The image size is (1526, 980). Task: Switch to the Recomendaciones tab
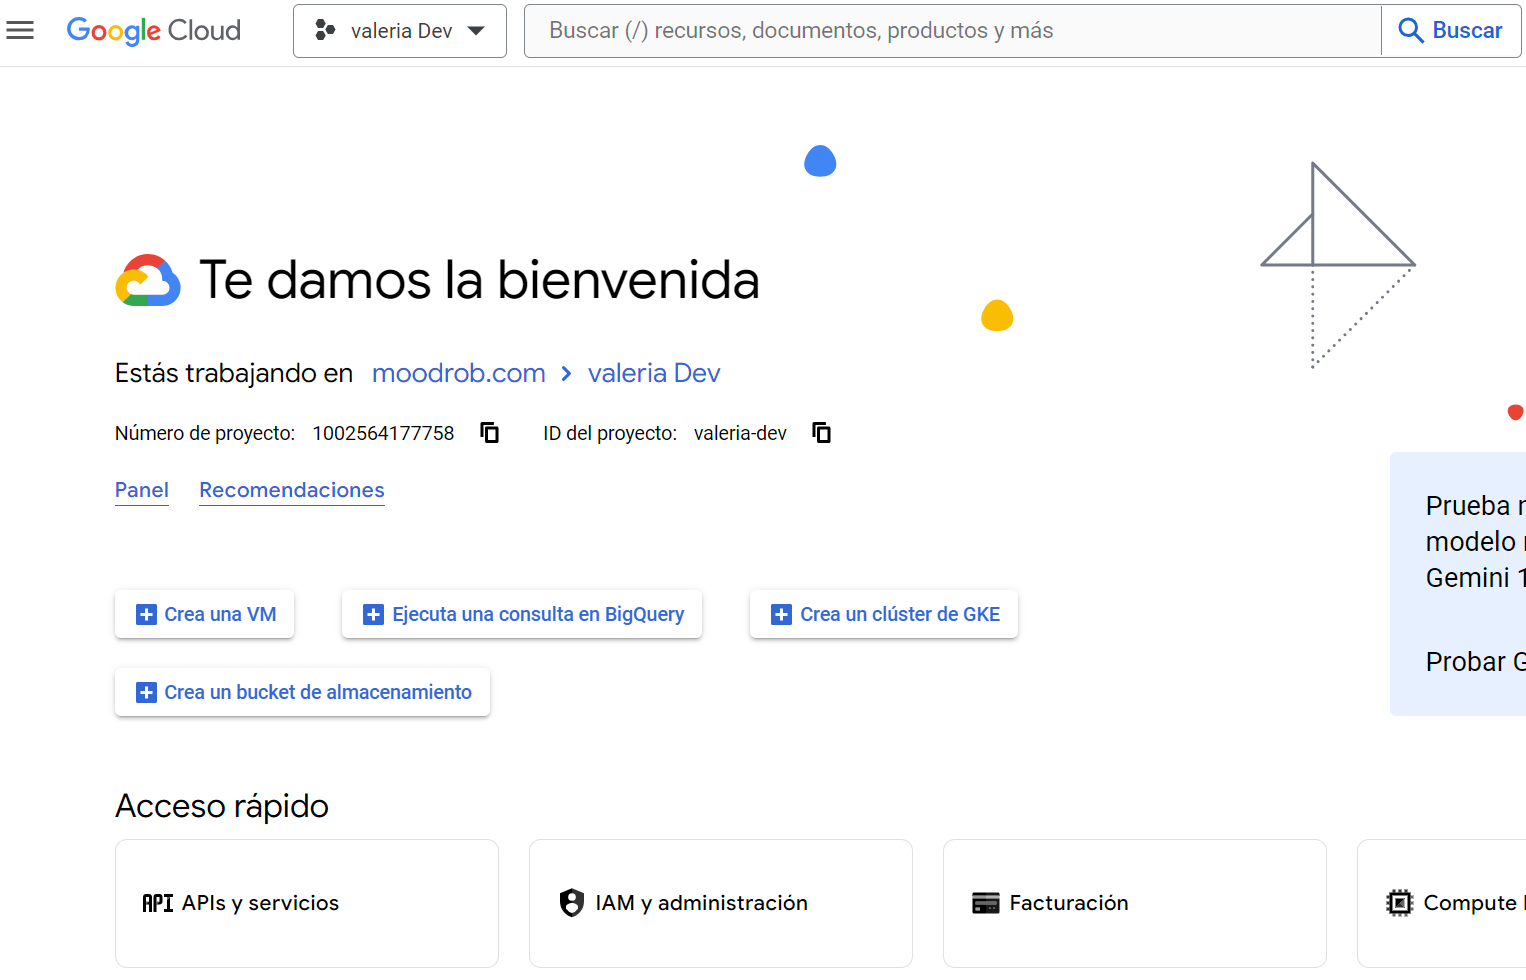click(292, 490)
